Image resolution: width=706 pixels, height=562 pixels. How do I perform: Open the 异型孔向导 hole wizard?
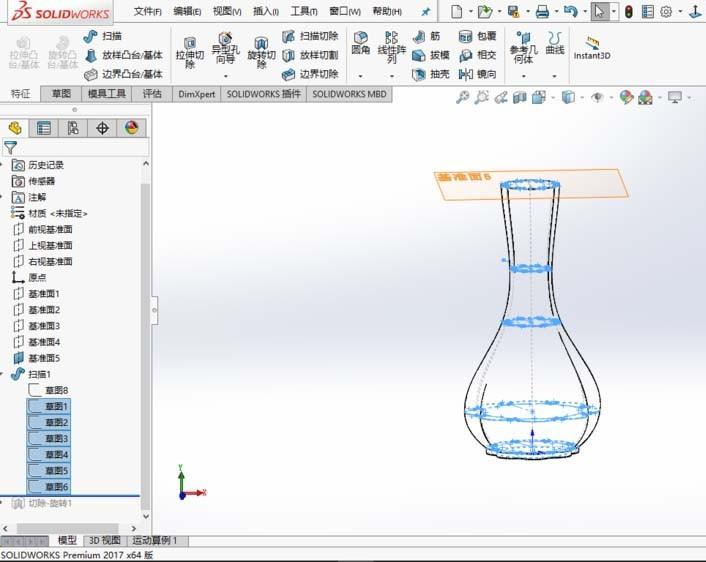226,49
